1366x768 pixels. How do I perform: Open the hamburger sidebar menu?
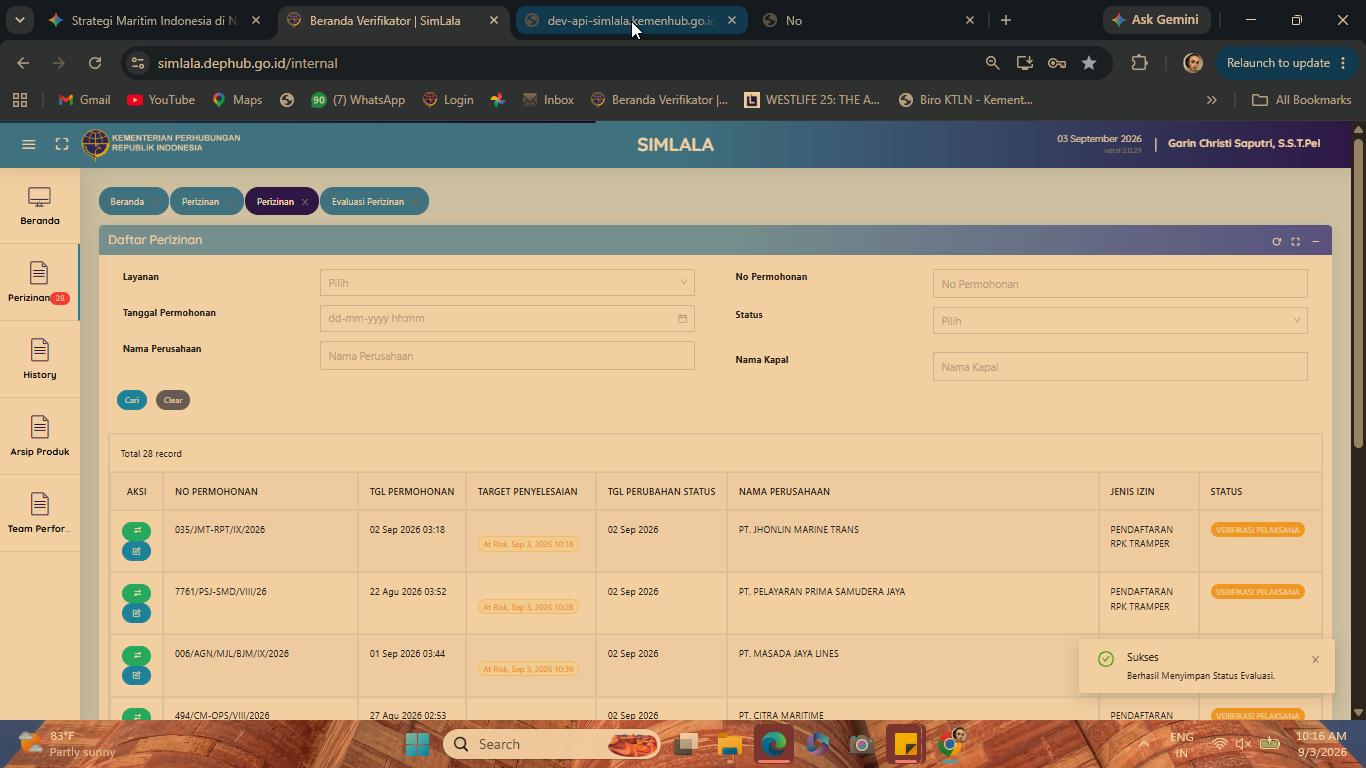pos(29,145)
